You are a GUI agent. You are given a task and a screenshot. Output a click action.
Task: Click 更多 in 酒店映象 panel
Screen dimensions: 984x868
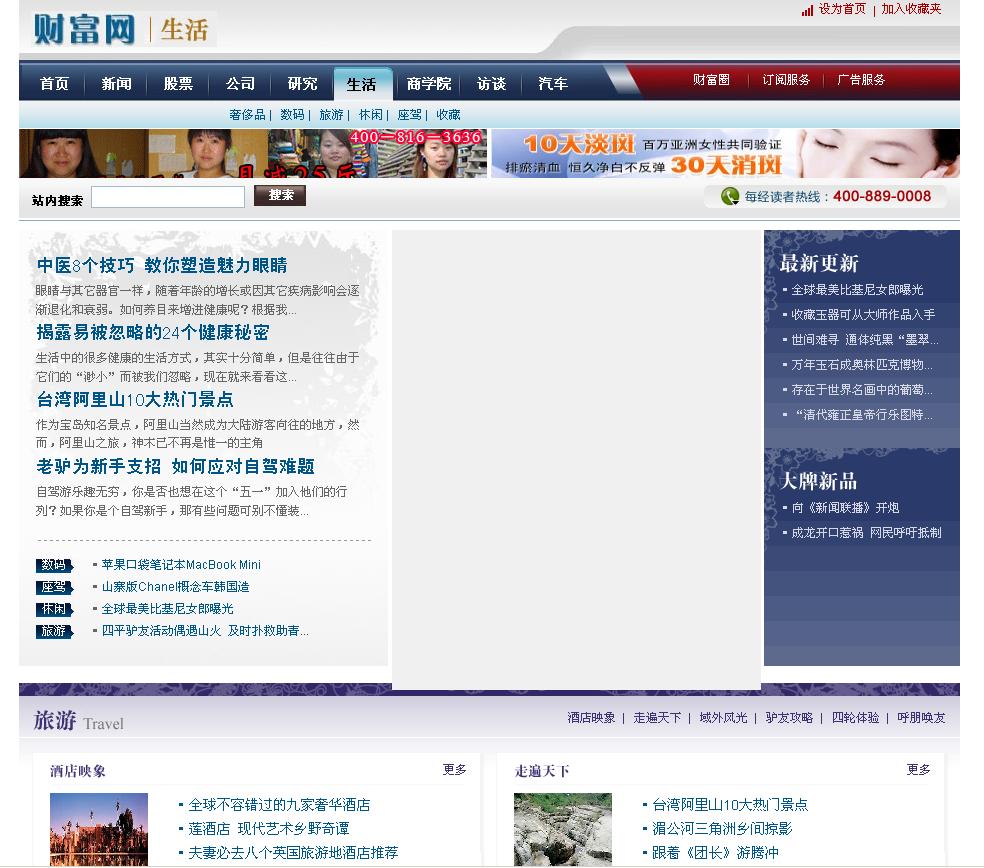coord(454,769)
